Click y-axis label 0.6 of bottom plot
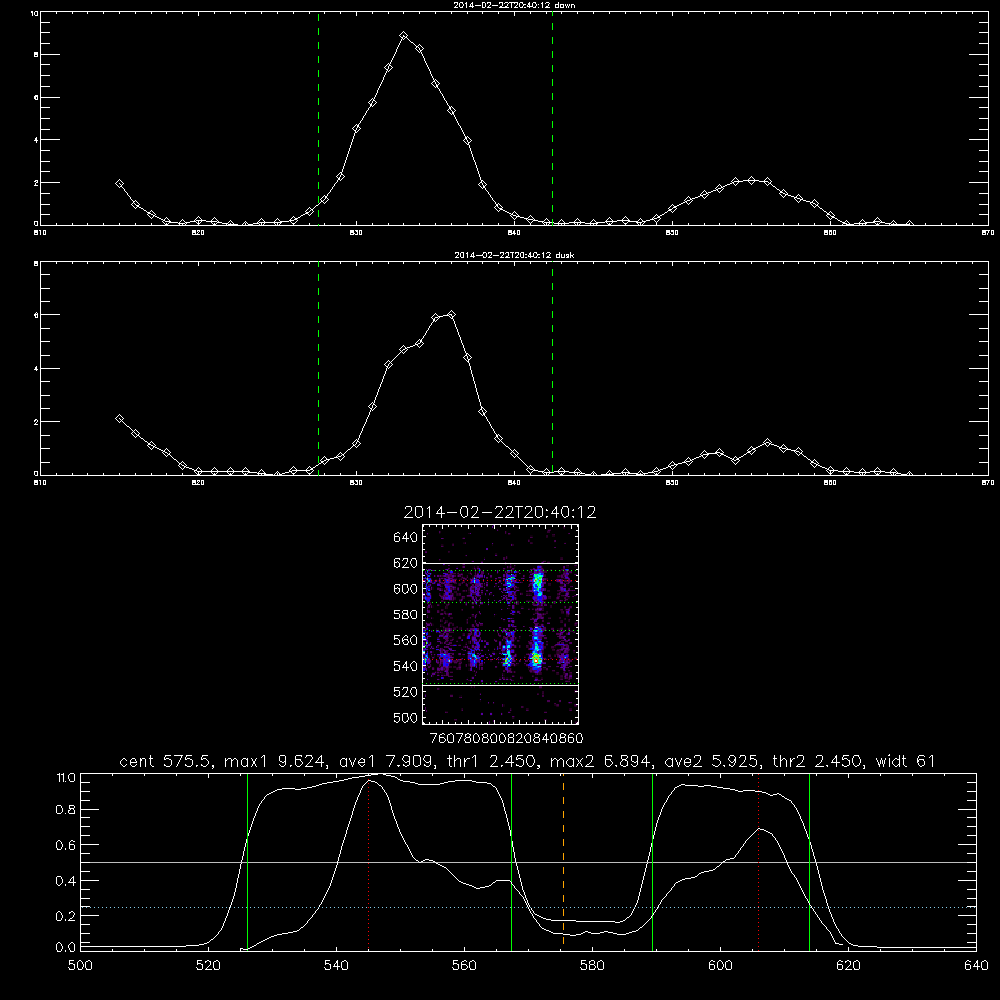 click(x=66, y=845)
